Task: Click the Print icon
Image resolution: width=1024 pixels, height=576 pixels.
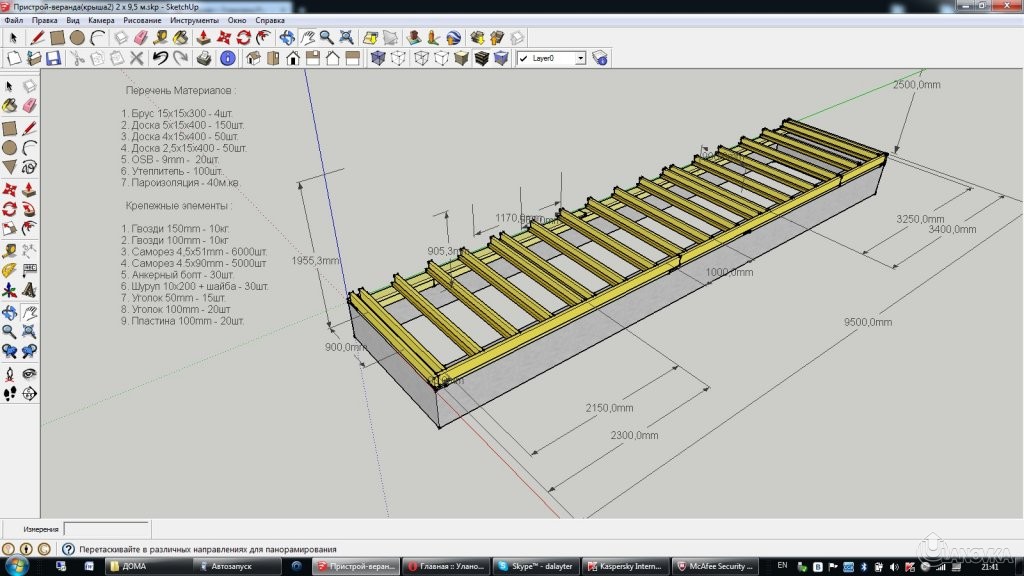Action: 204,59
